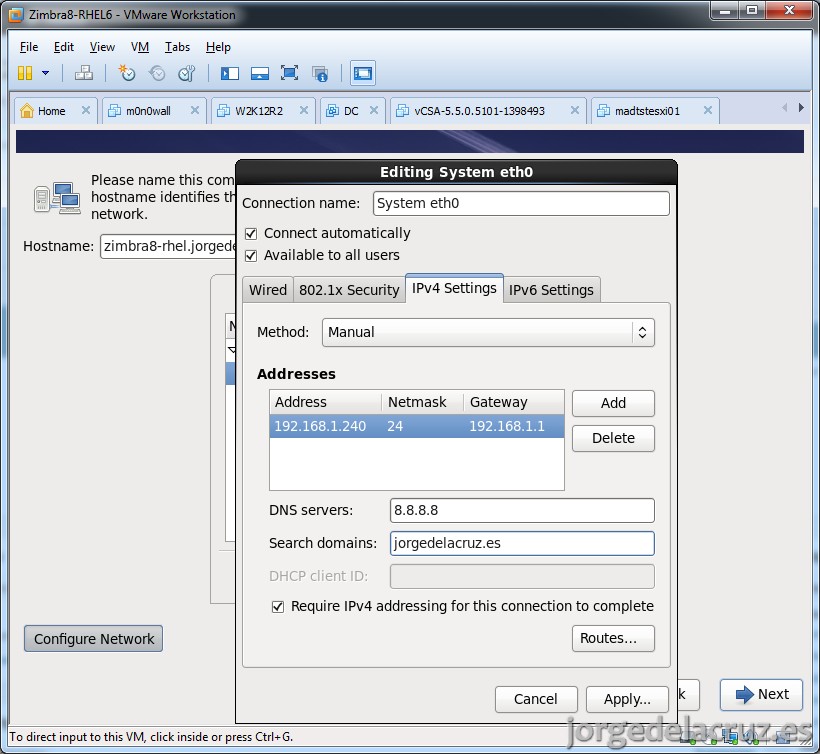Click the vCSA tab VM icon

(x=402, y=110)
